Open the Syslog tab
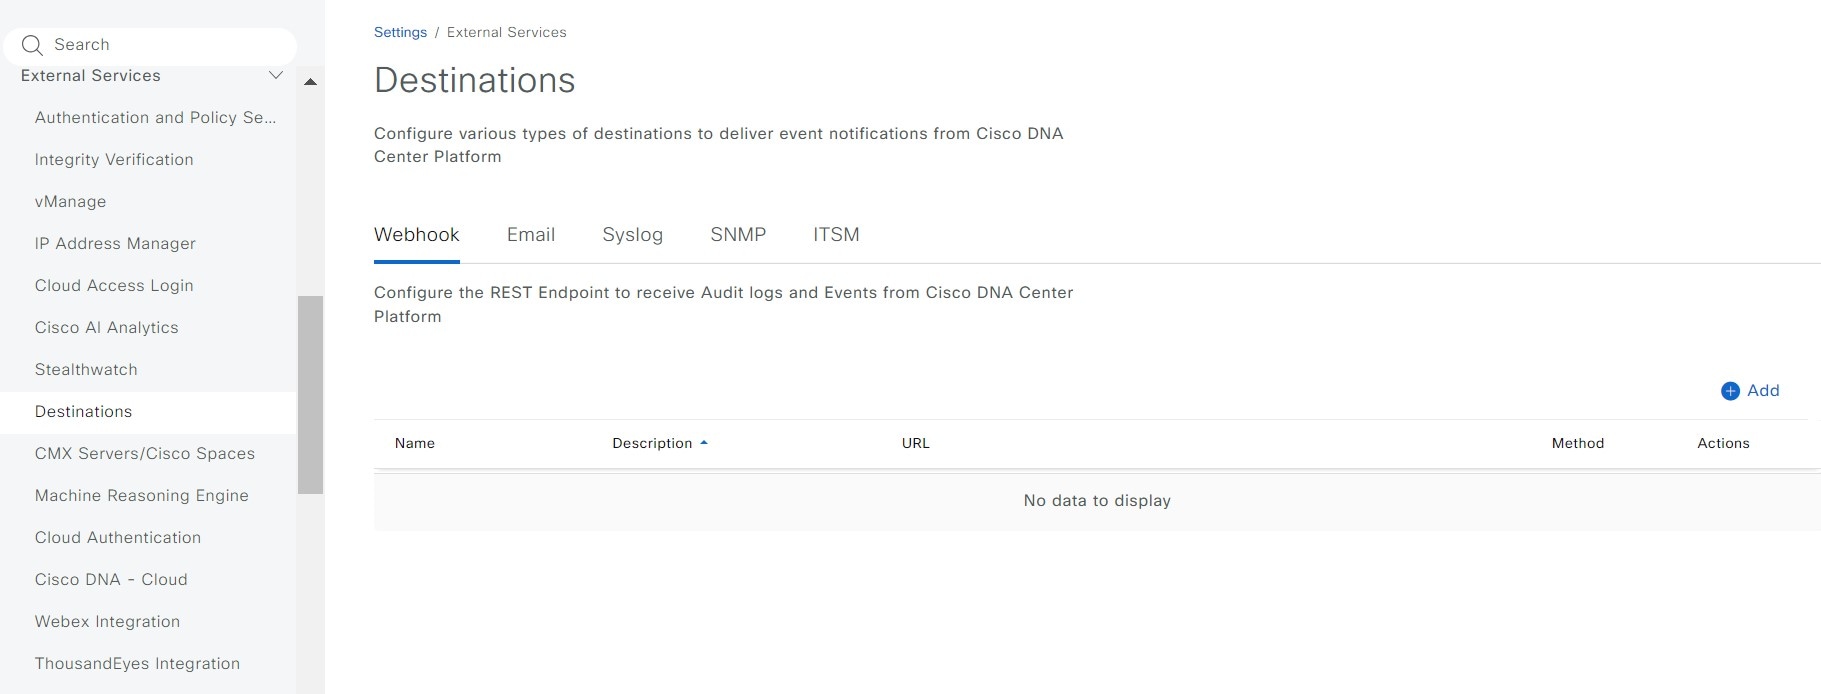 (x=632, y=235)
